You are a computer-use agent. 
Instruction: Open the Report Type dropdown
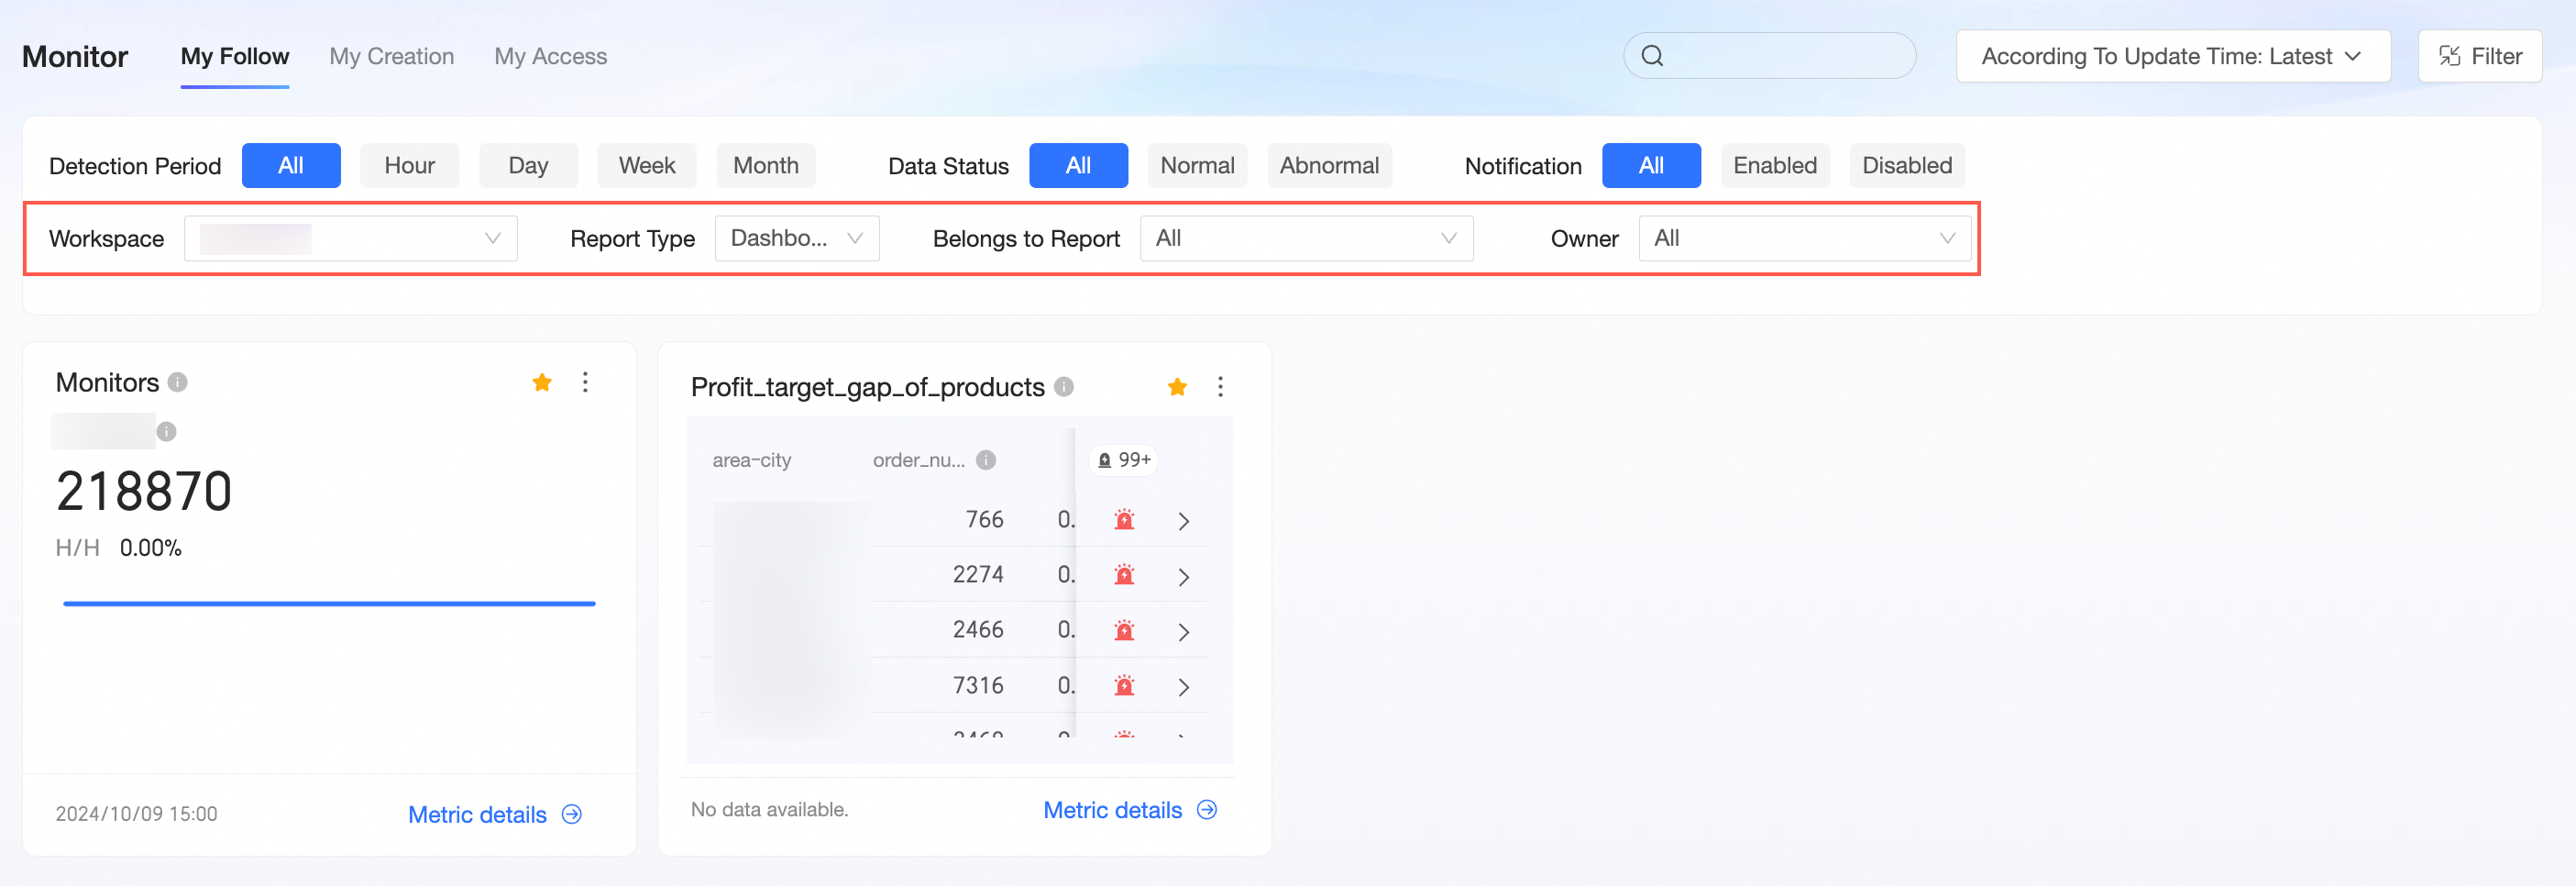point(797,238)
